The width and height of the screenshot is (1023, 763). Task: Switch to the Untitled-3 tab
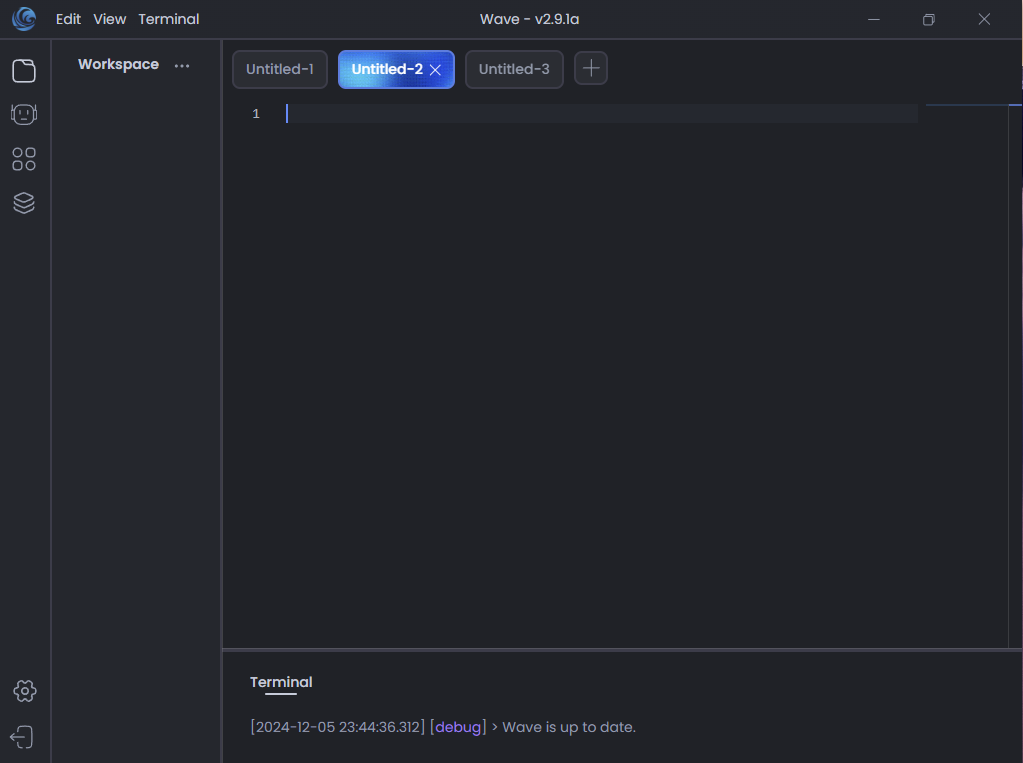tap(514, 70)
